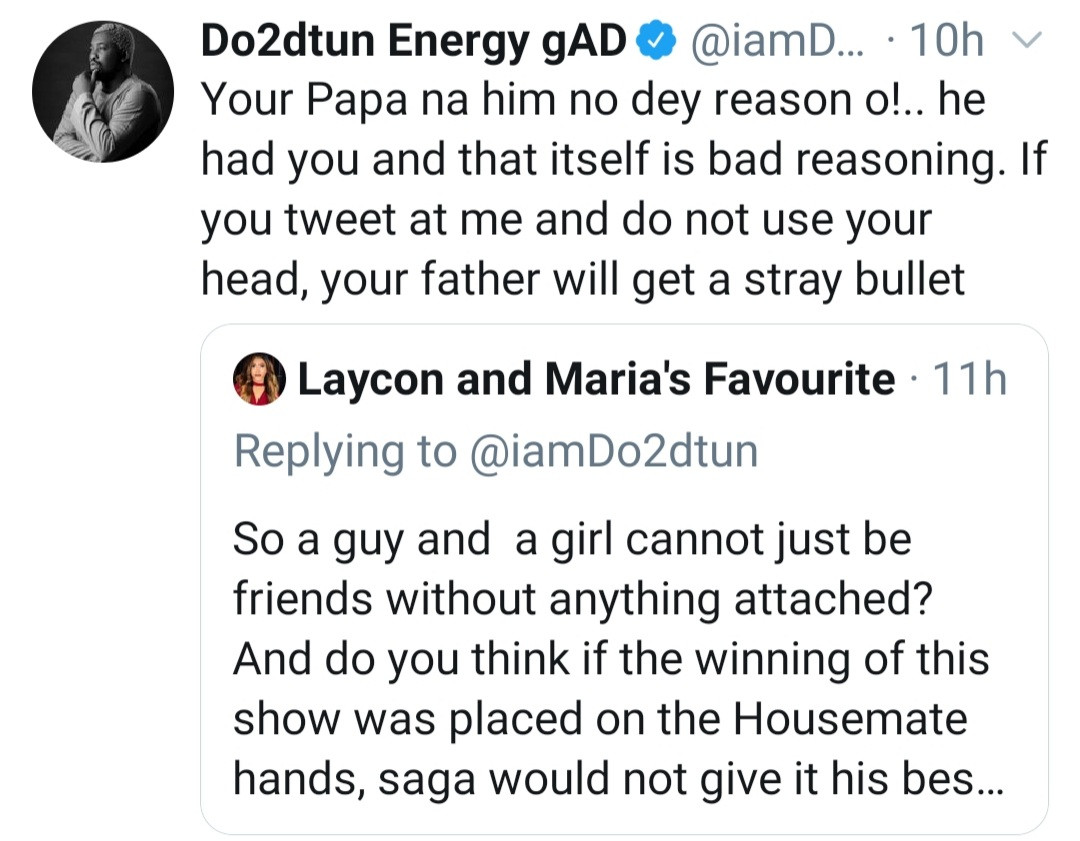Click the line ending "stray bullet"
Screen dimensions: 1080x841
[583, 281]
